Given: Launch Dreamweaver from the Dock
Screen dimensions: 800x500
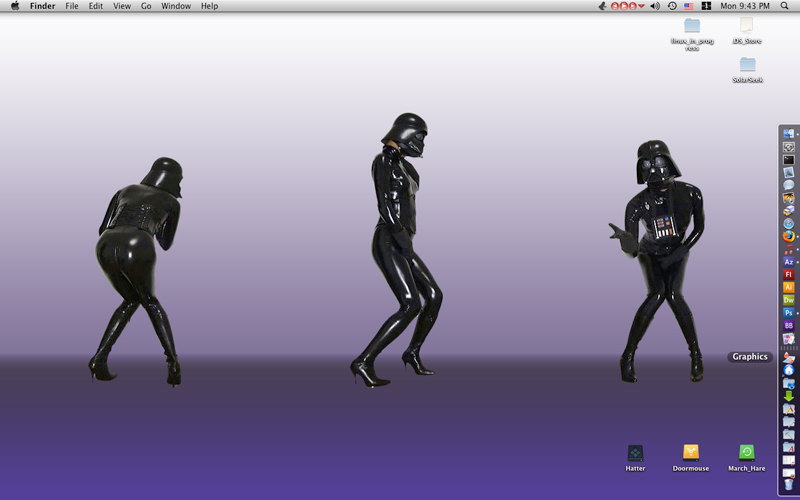Looking at the screenshot, I should coord(788,300).
